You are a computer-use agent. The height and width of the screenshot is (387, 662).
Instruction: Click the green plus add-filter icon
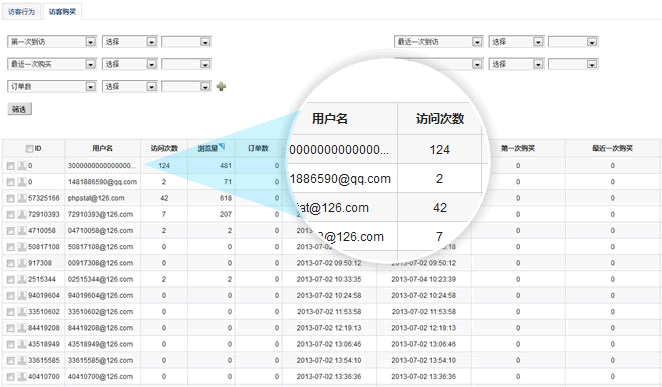221,87
